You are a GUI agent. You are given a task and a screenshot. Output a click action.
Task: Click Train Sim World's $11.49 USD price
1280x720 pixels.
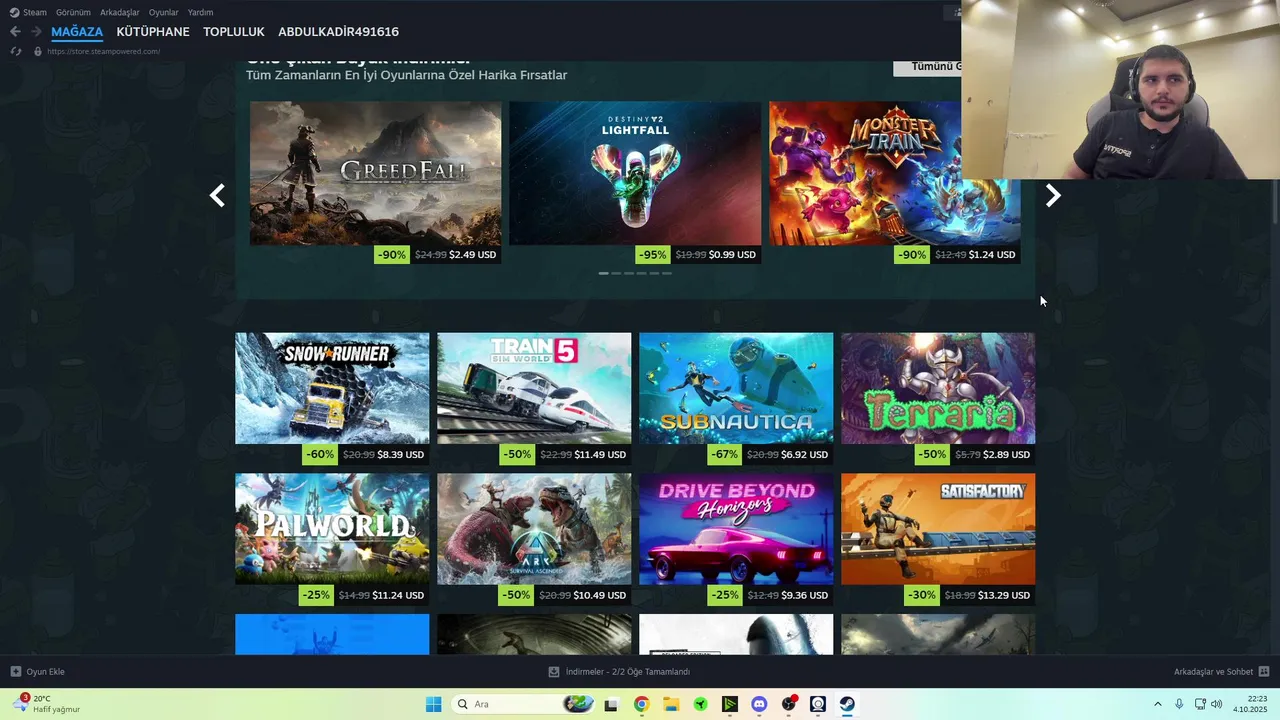[600, 455]
